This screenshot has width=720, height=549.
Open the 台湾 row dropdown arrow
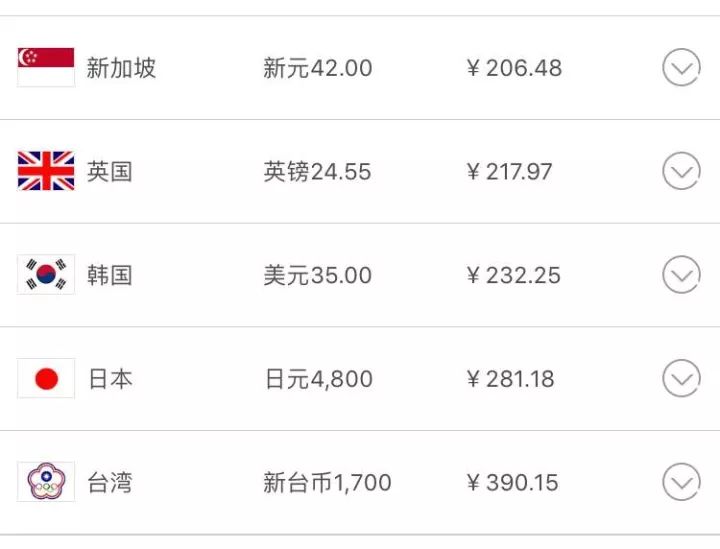click(x=681, y=483)
